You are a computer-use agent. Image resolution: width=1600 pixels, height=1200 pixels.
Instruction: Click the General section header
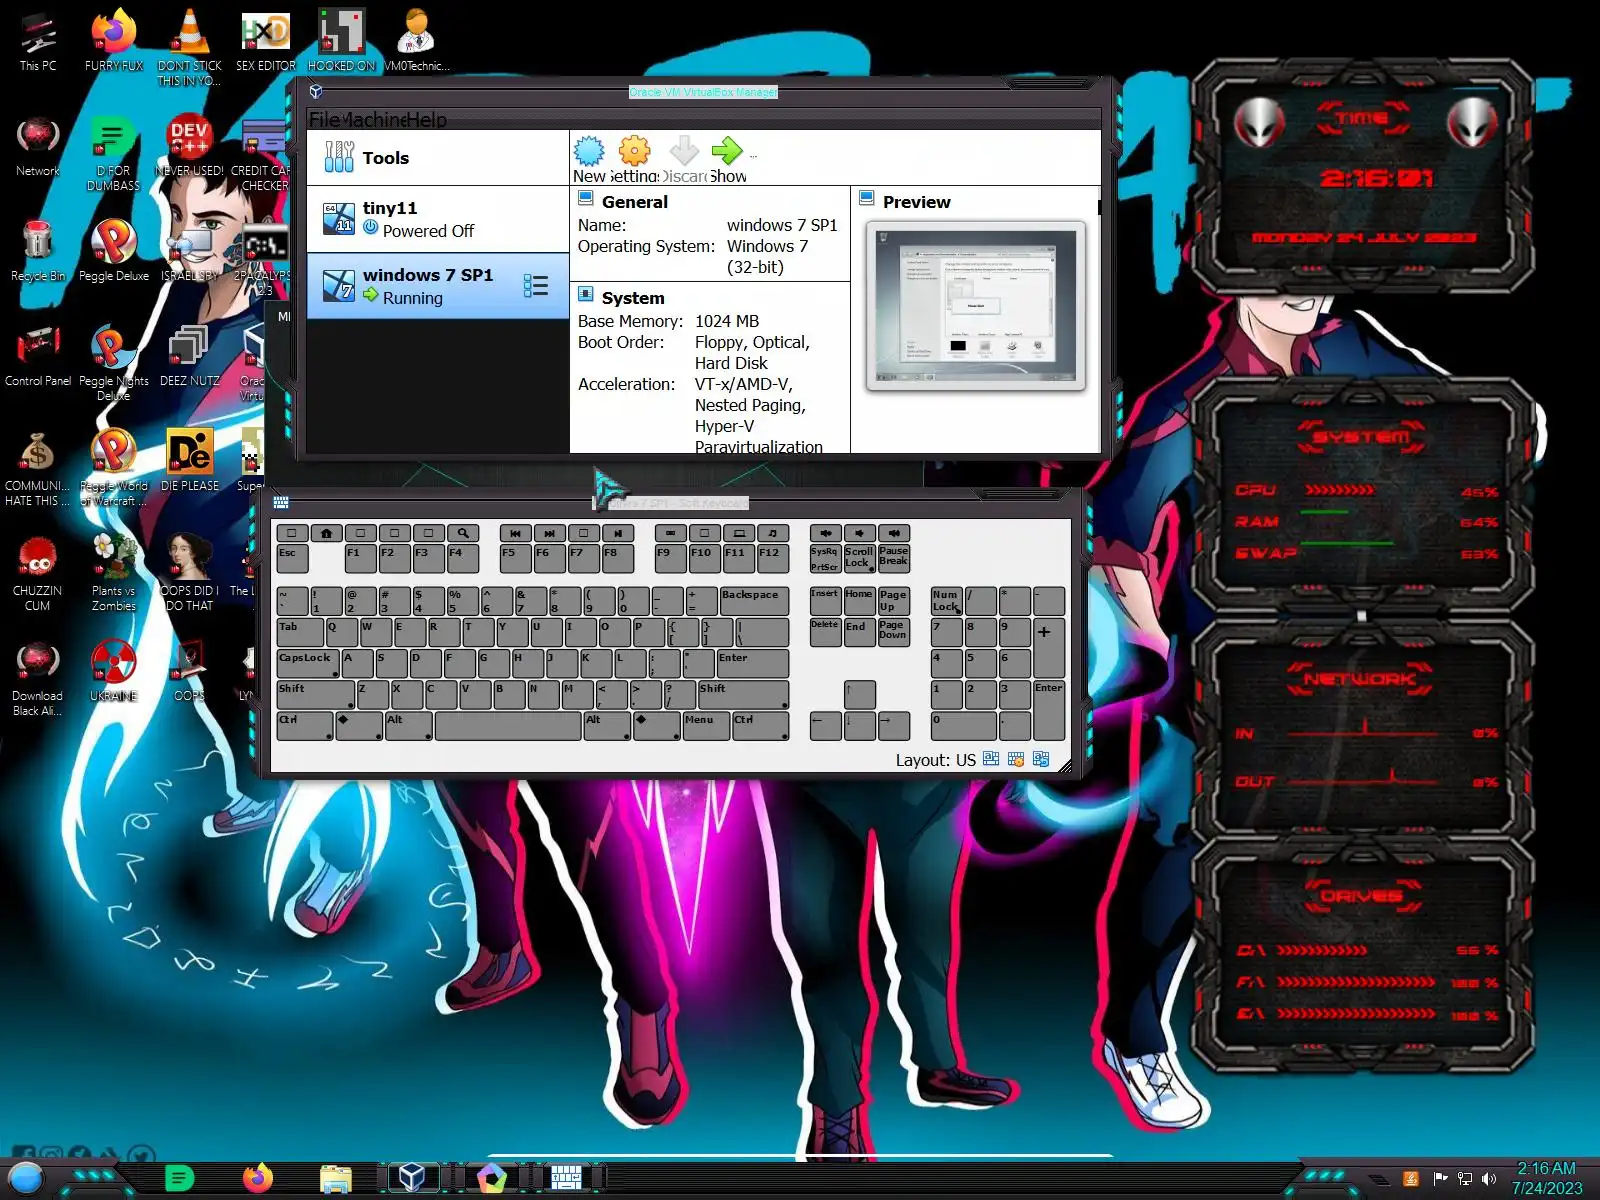pos(634,202)
